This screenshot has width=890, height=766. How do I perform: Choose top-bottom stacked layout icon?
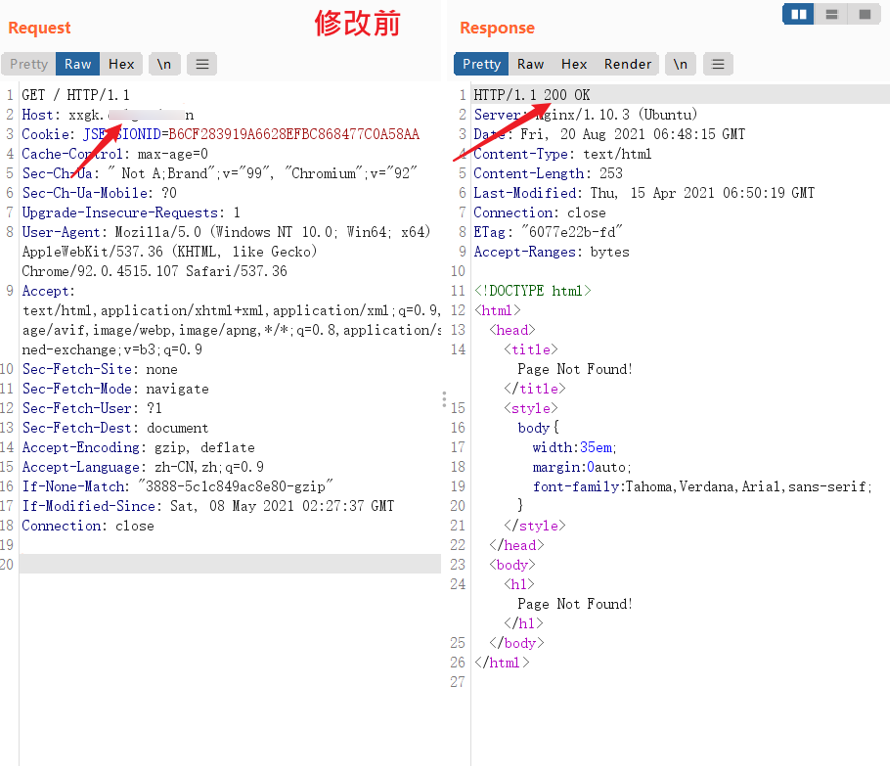point(832,14)
